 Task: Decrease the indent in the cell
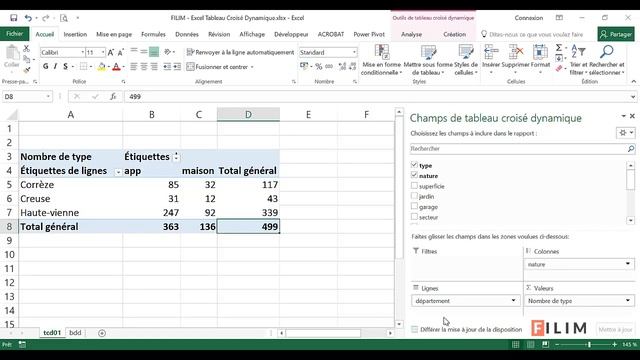tap(167, 67)
